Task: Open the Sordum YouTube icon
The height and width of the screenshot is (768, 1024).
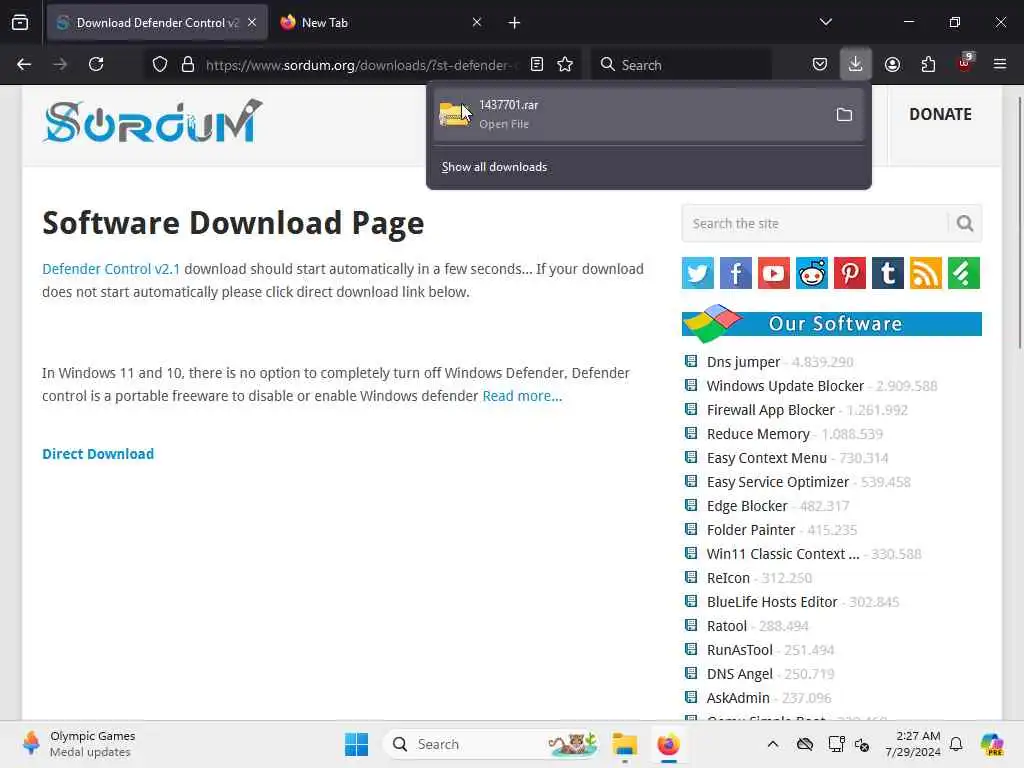Action: tap(774, 273)
